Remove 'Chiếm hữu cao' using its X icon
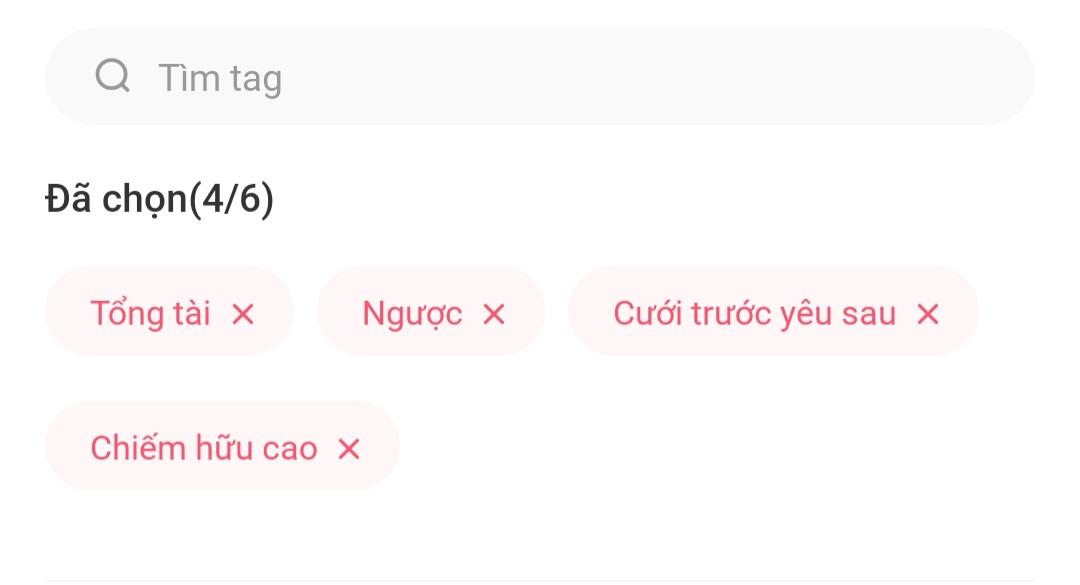 [x=348, y=449]
